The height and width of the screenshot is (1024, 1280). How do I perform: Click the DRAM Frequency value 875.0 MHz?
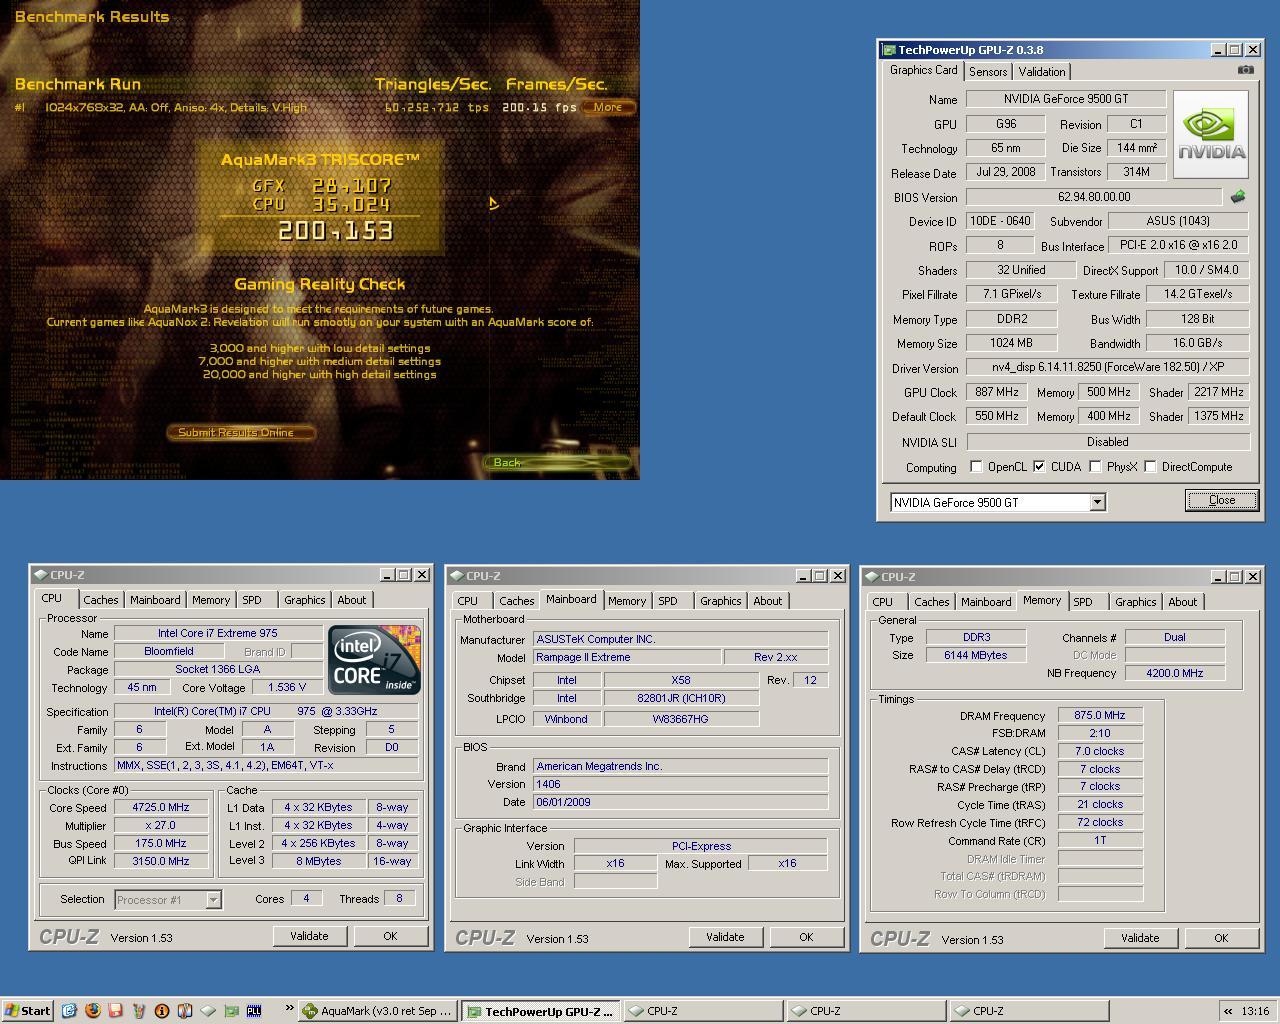coord(1100,715)
